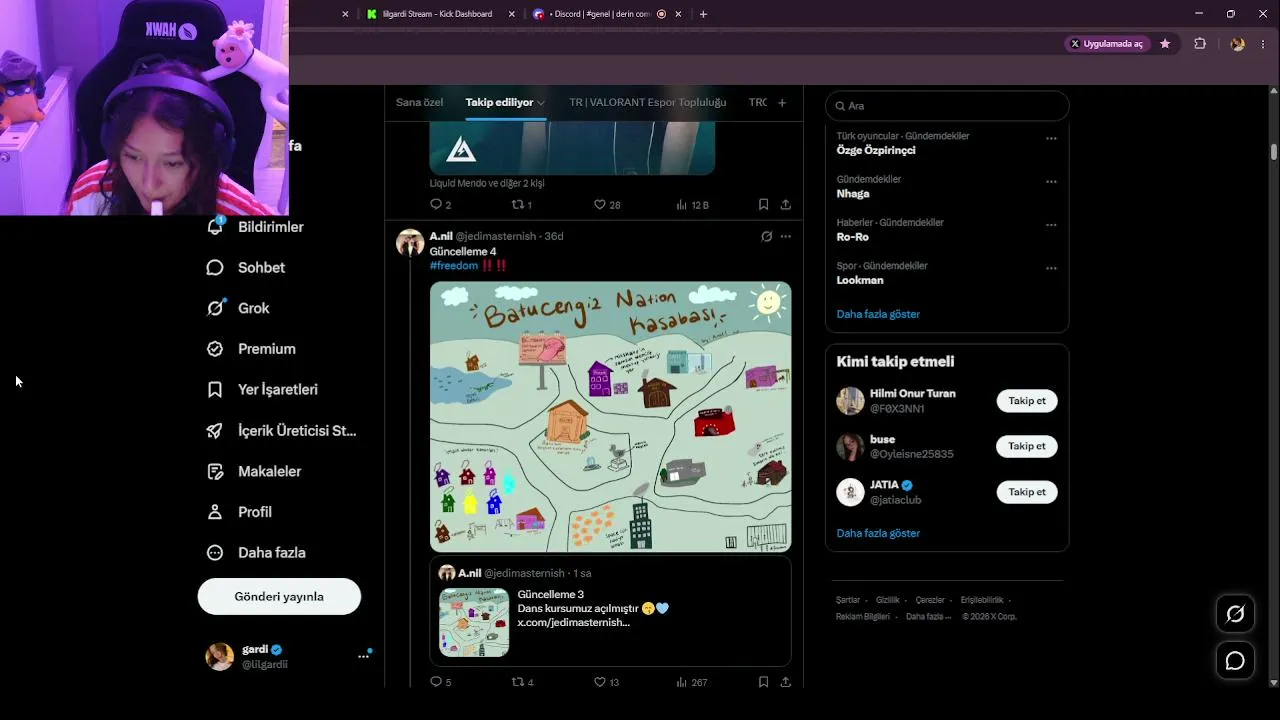Viewport: 1280px width, 720px height.
Task: View analytics showing 12 B views
Action: pos(692,204)
